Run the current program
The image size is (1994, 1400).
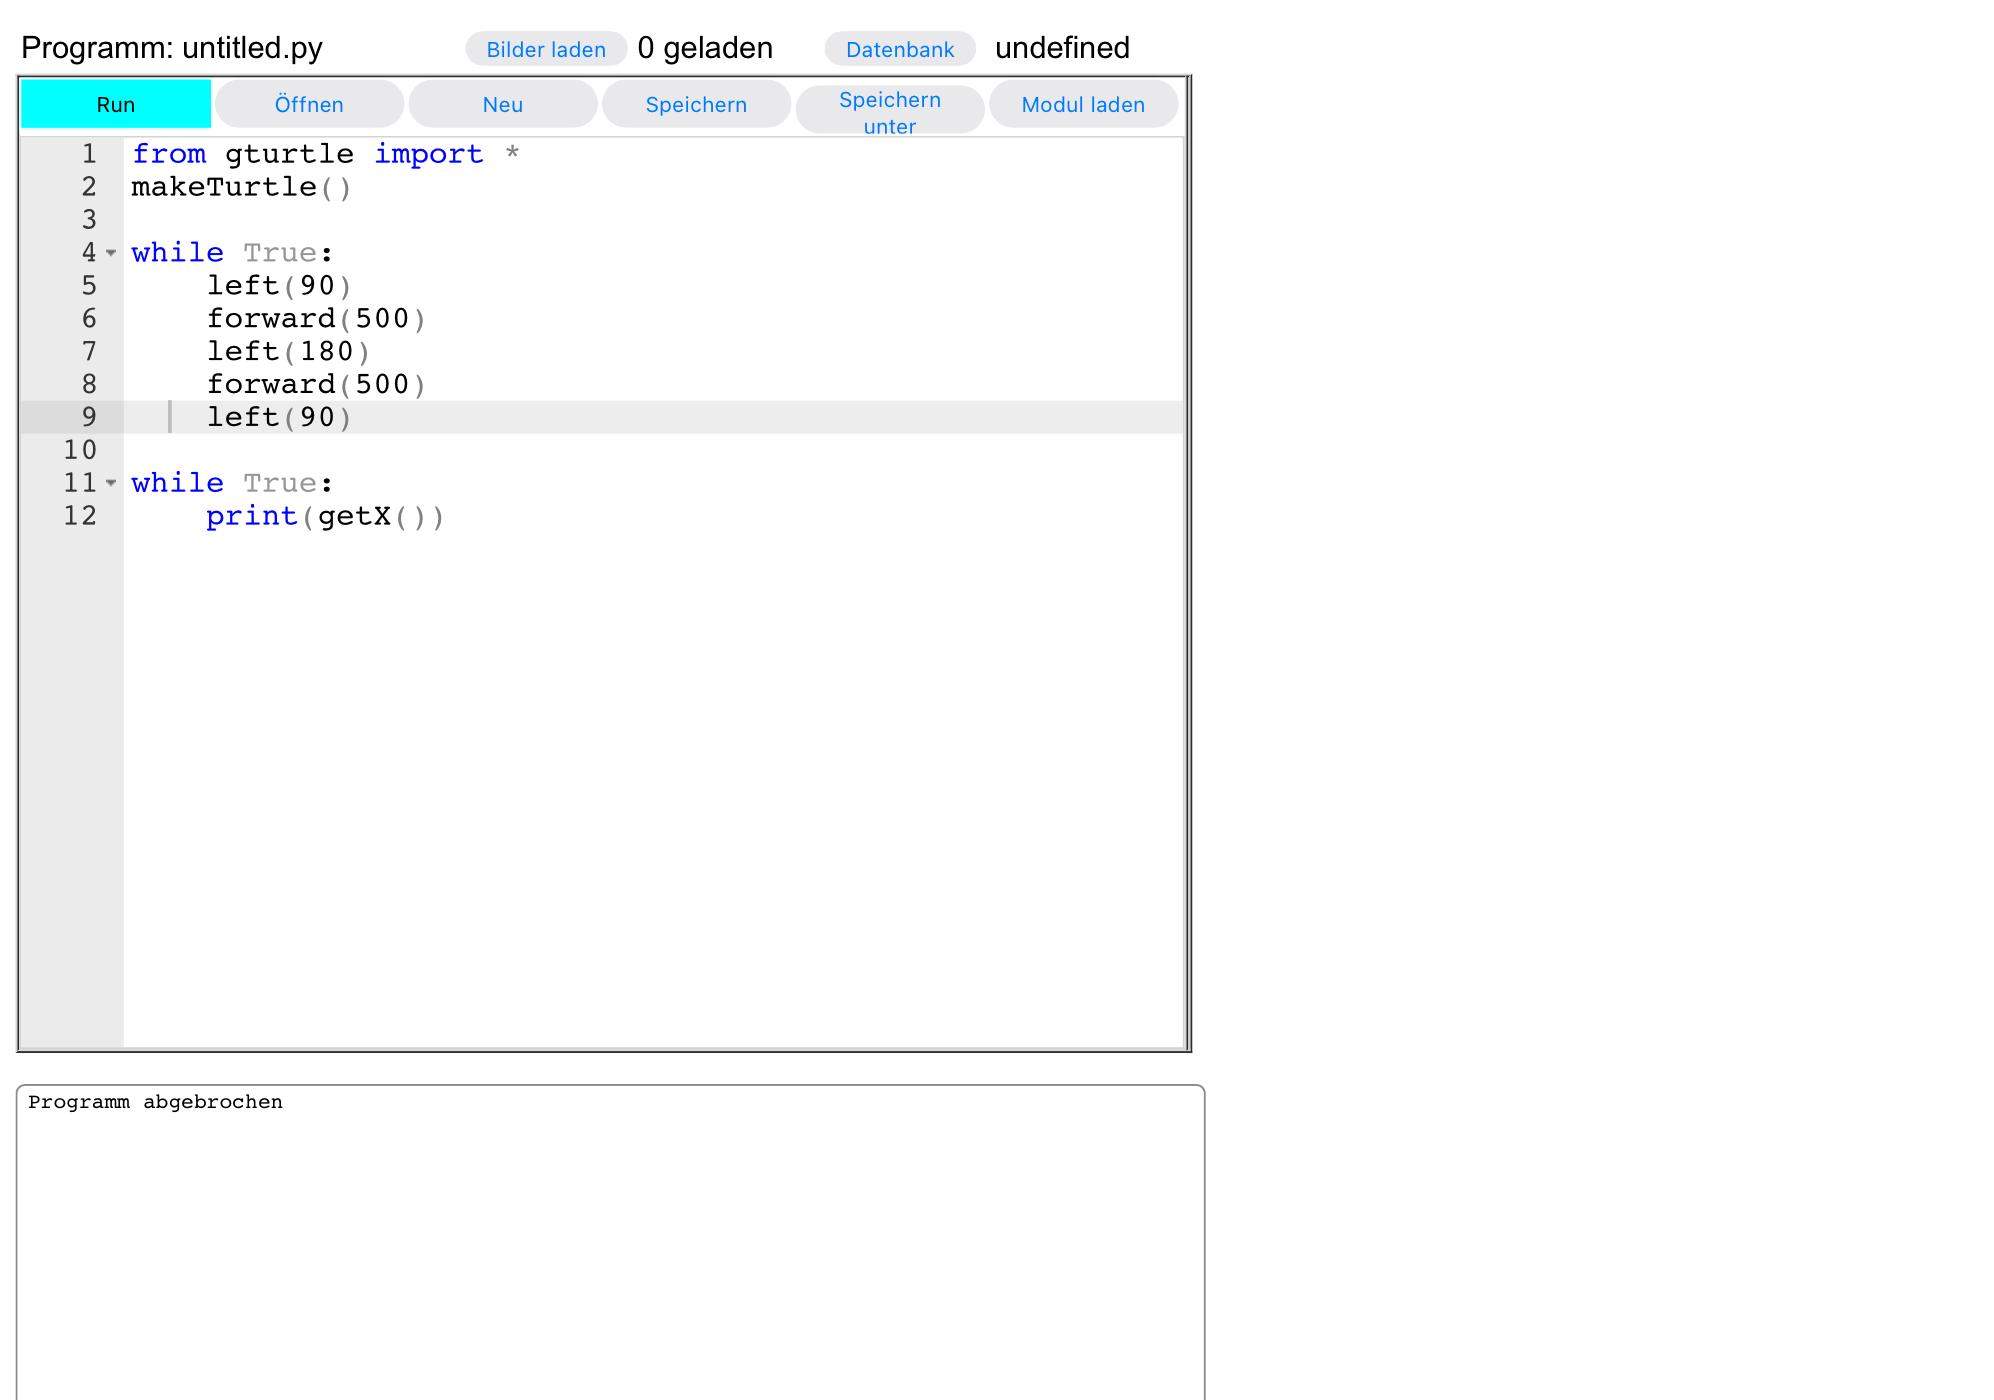pos(114,103)
